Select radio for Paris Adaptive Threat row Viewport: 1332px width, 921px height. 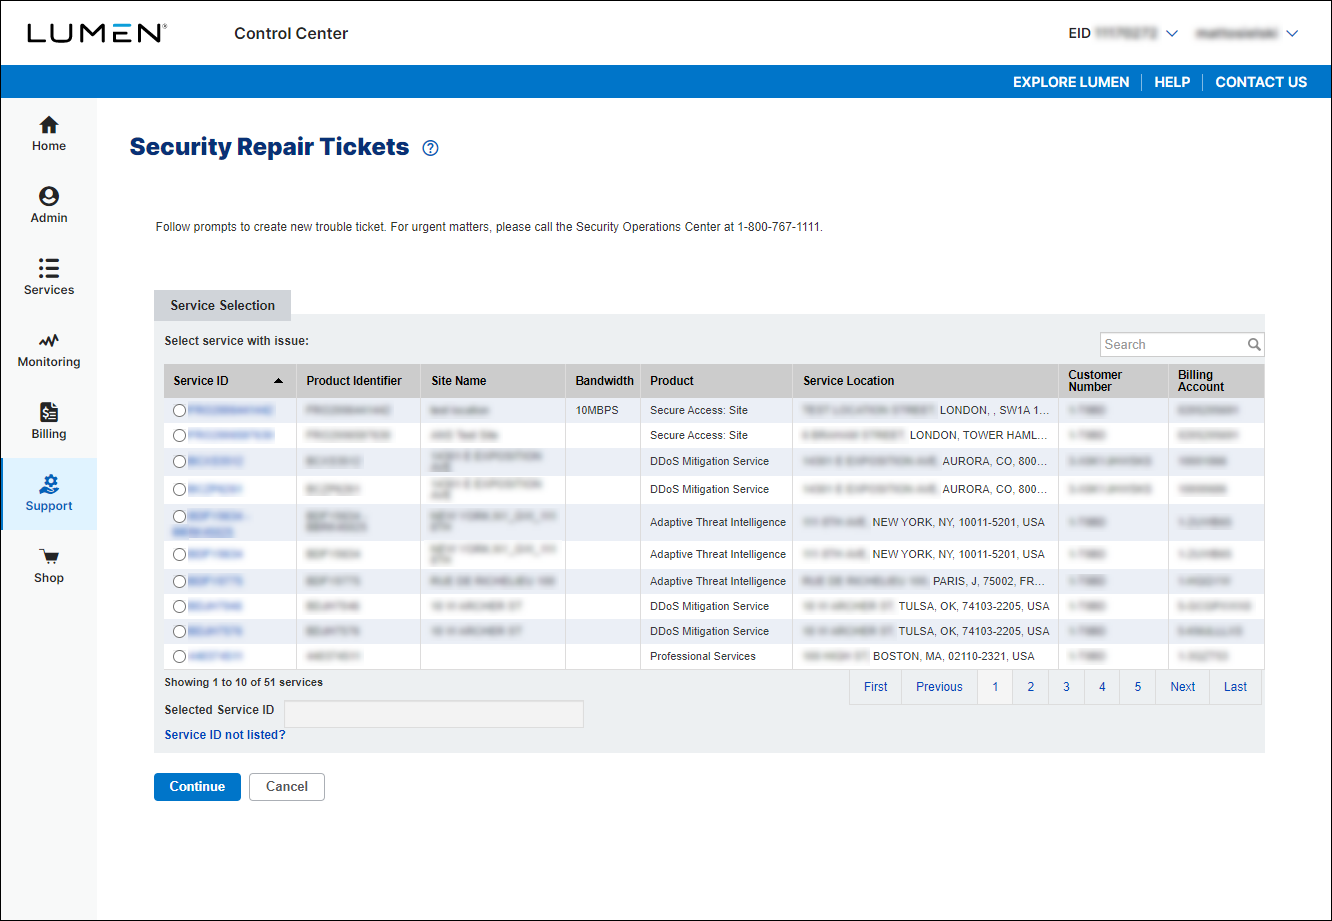(x=179, y=581)
